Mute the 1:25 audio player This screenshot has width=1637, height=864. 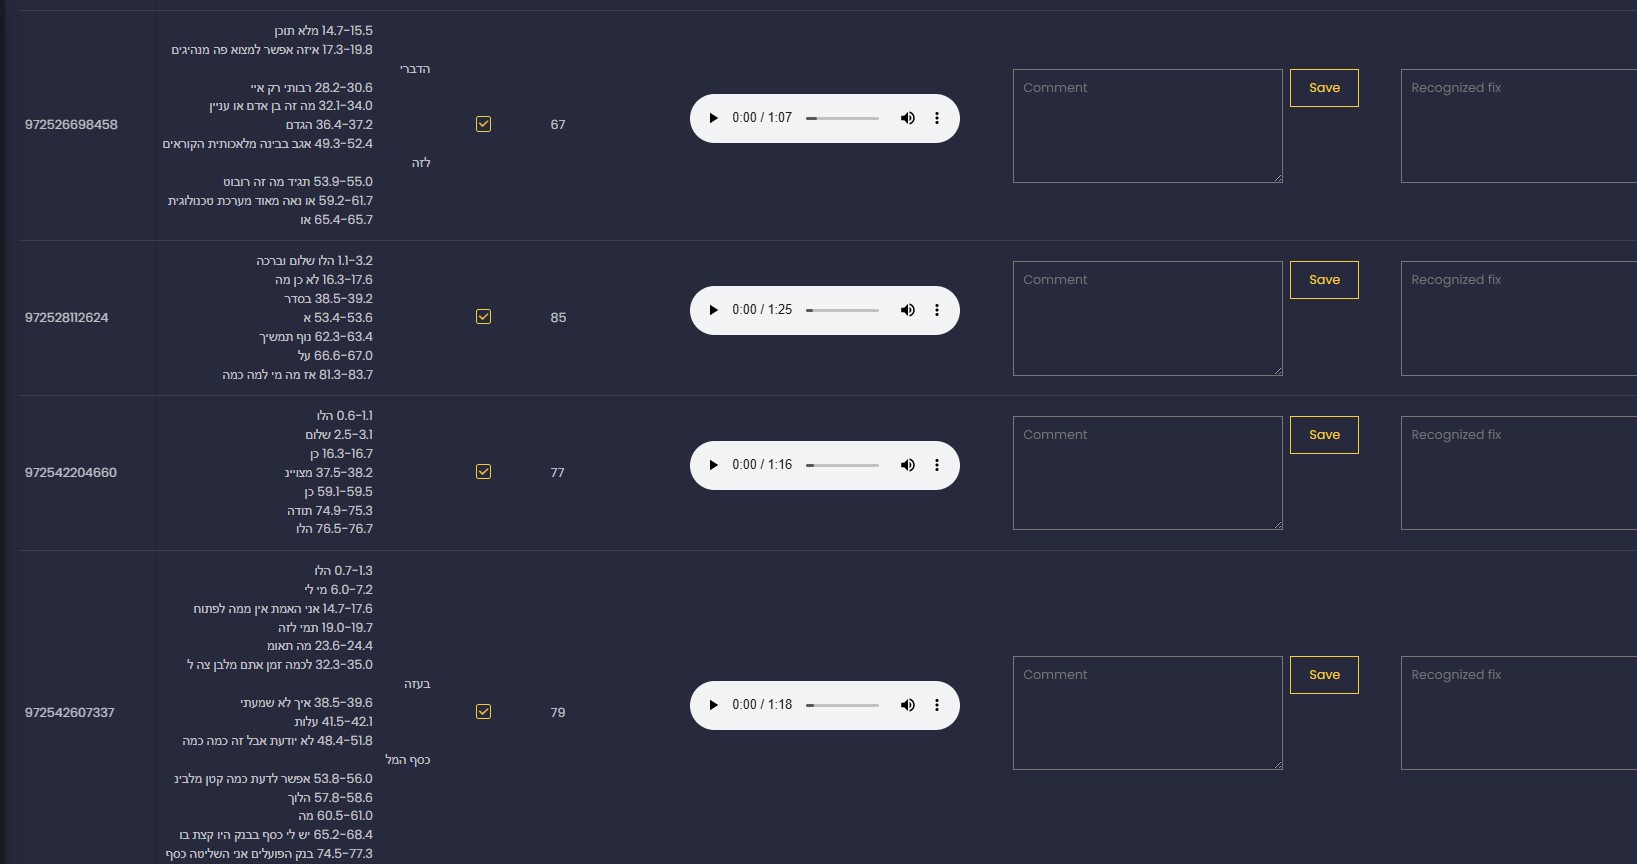(x=907, y=310)
